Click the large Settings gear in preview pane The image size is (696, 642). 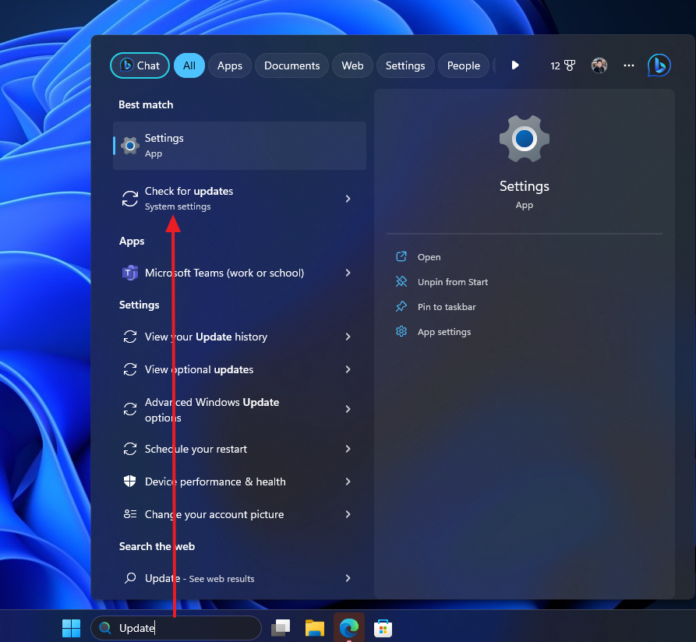(524, 139)
